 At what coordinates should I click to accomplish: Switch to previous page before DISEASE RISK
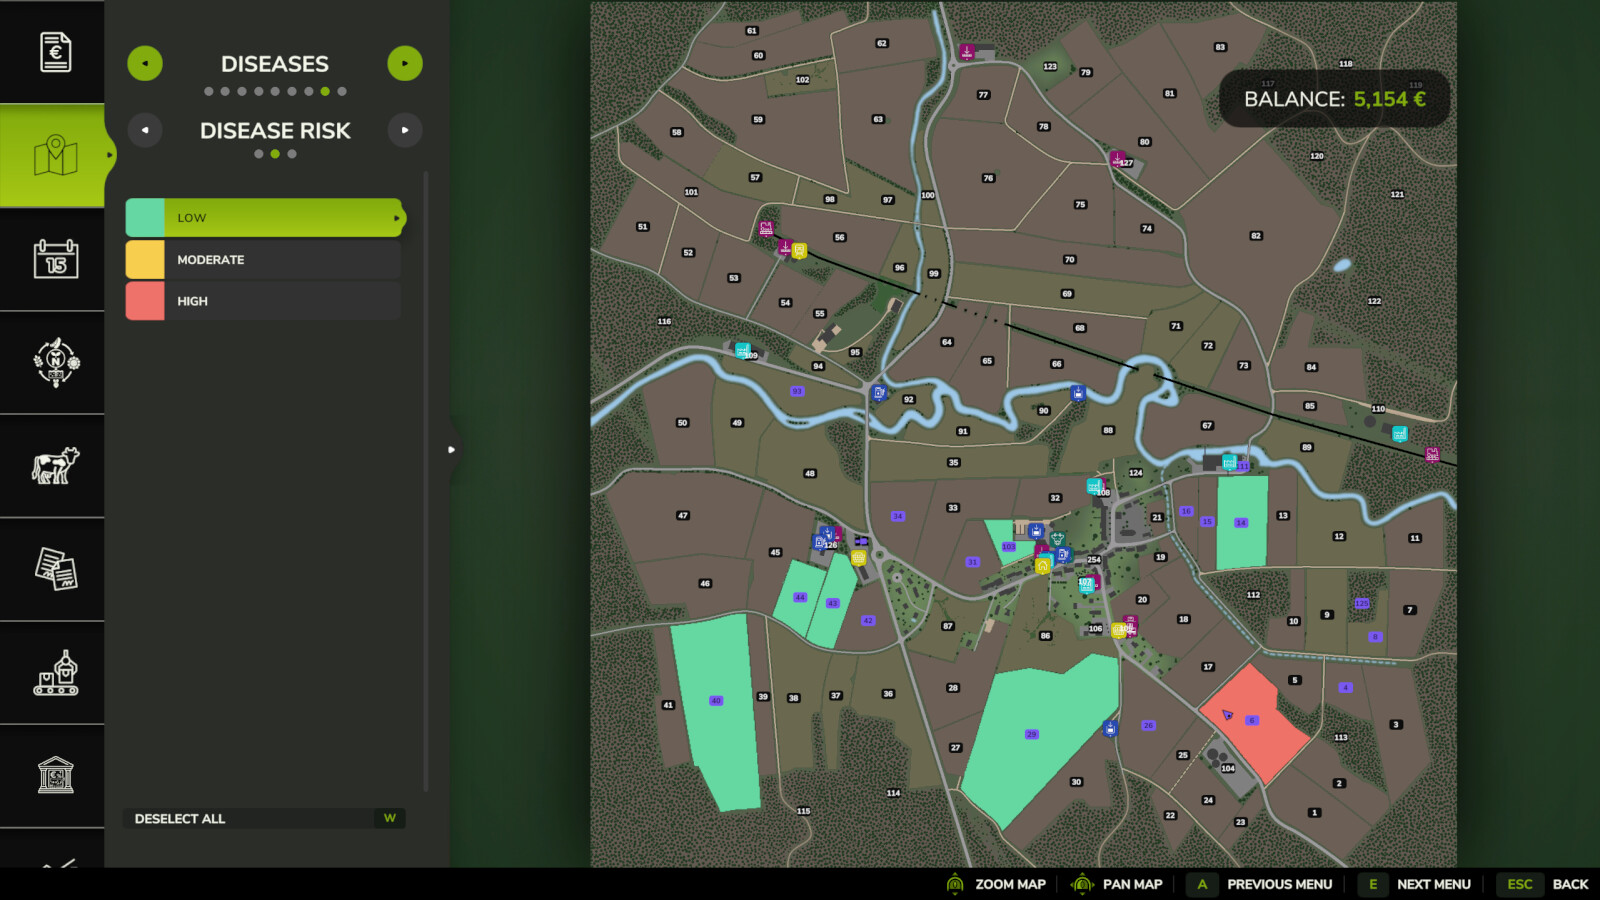145,130
